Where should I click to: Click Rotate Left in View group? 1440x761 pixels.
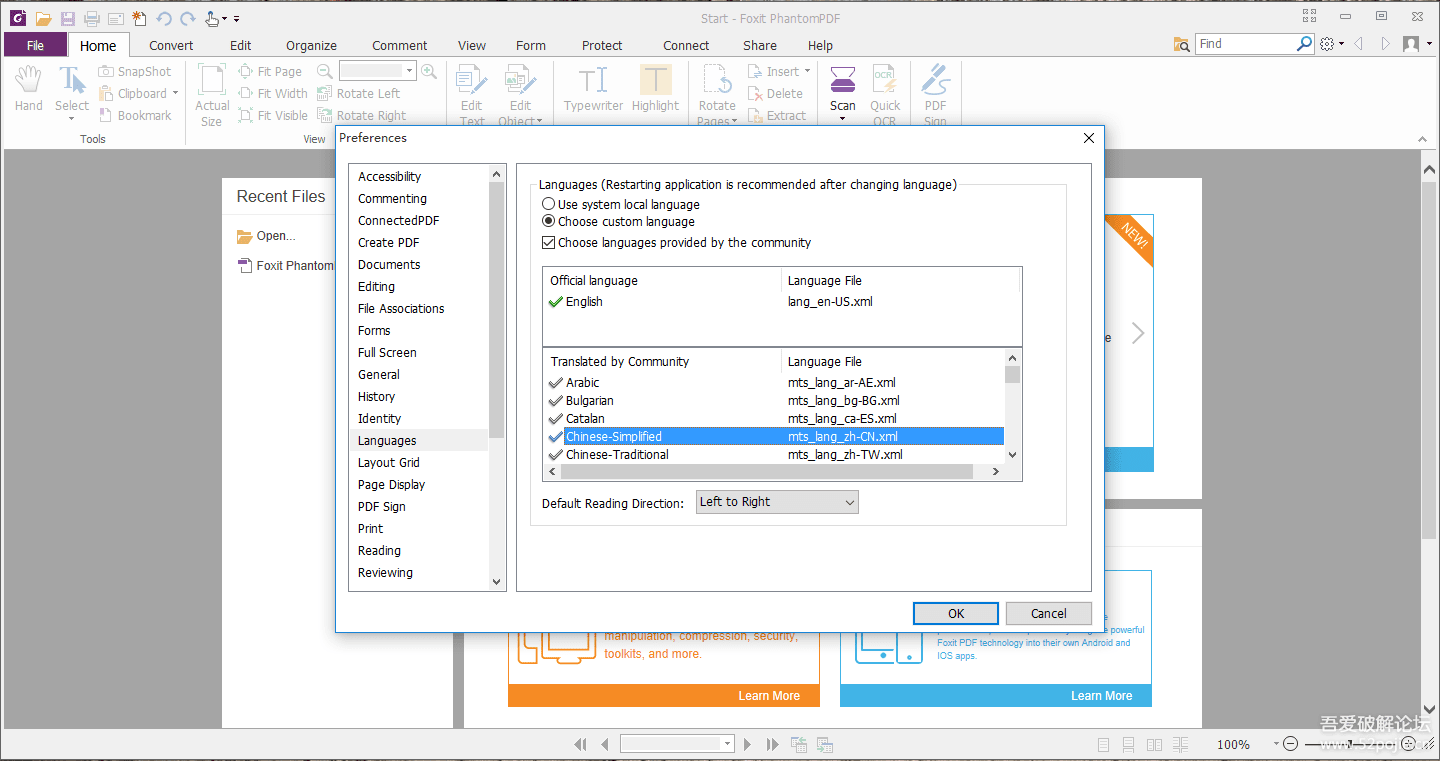point(359,94)
